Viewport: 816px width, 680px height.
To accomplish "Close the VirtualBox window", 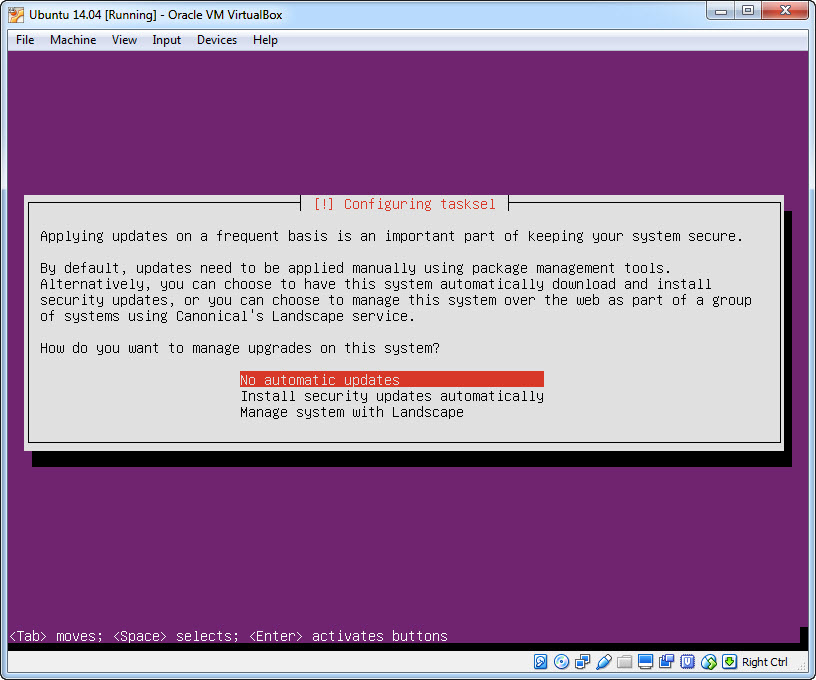I will [785, 11].
